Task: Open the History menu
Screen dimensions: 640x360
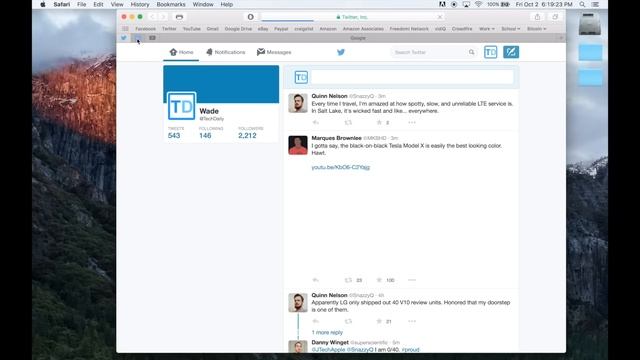Action: [140, 4]
